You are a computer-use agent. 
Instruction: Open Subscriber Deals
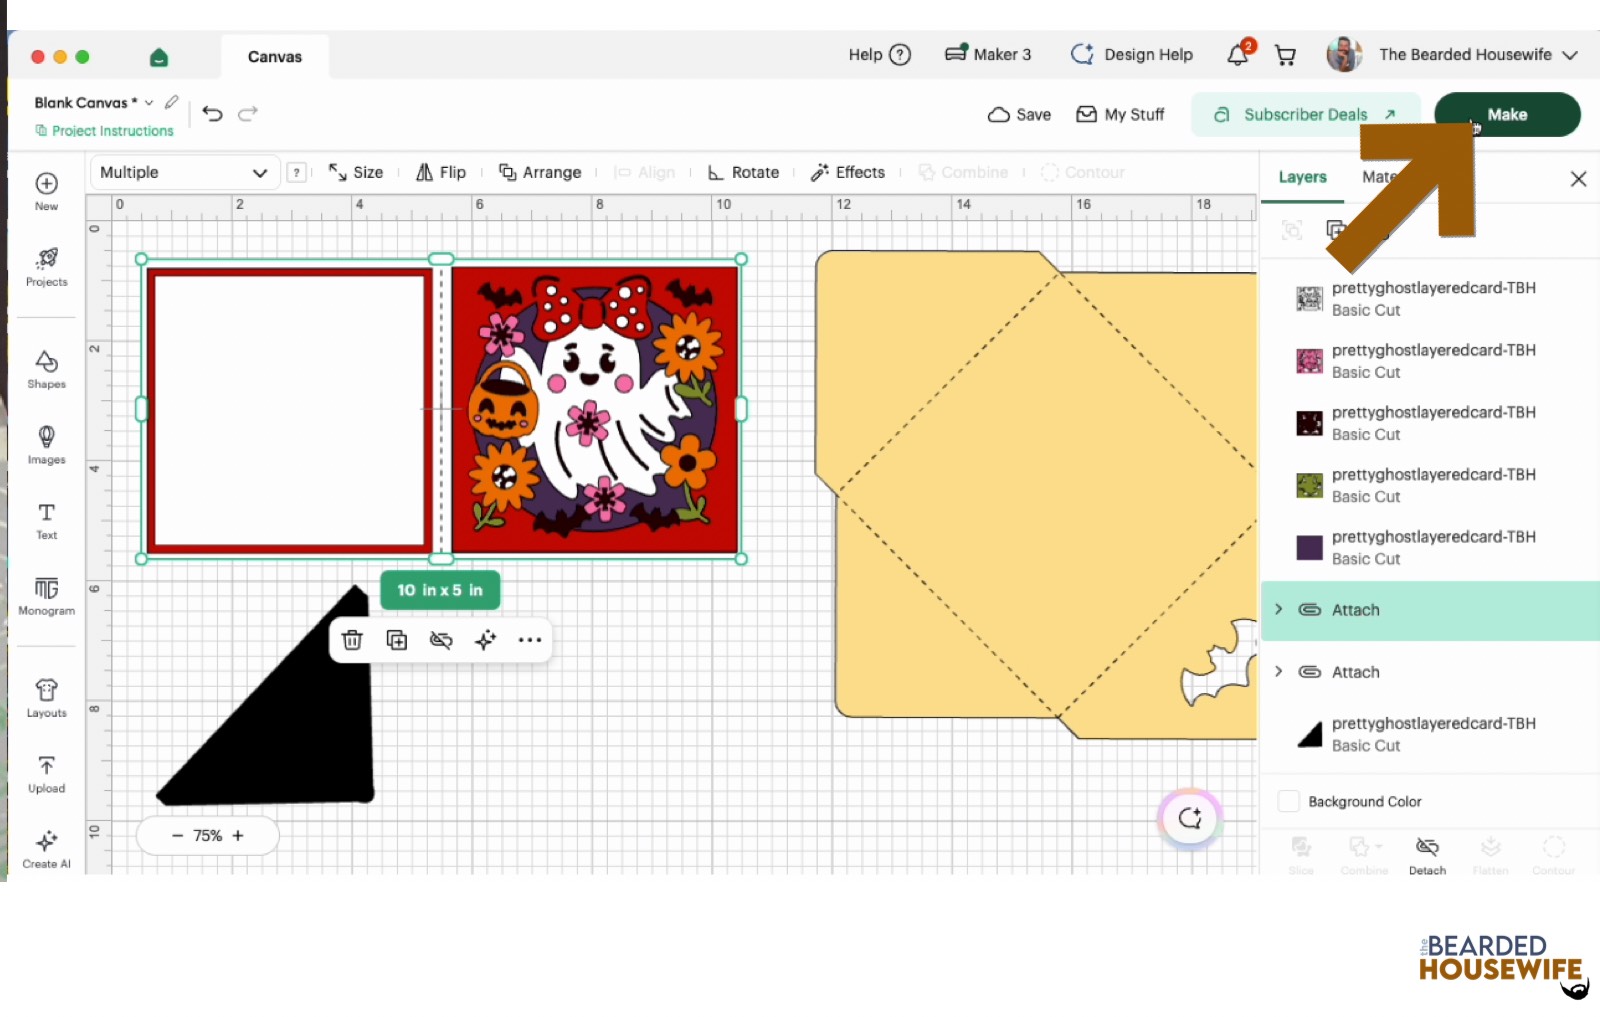[1305, 114]
